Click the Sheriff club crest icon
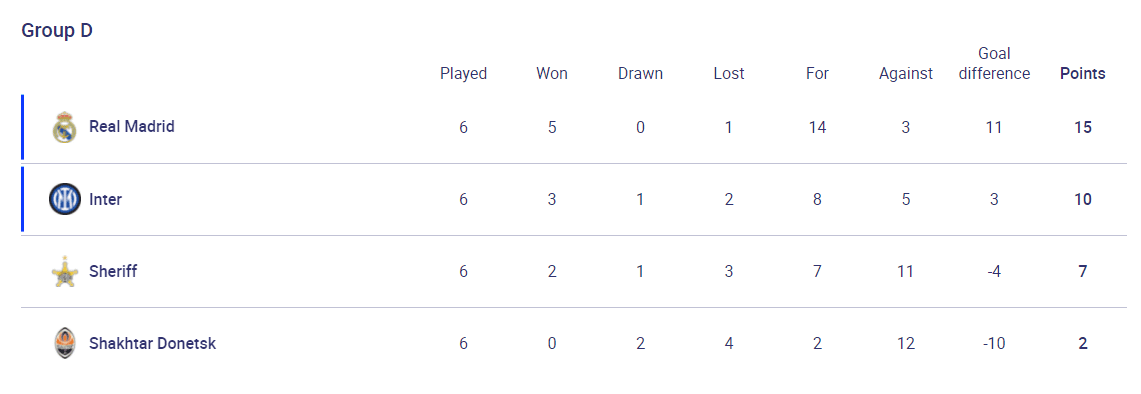Image resolution: width=1141 pixels, height=394 pixels. pos(64,272)
